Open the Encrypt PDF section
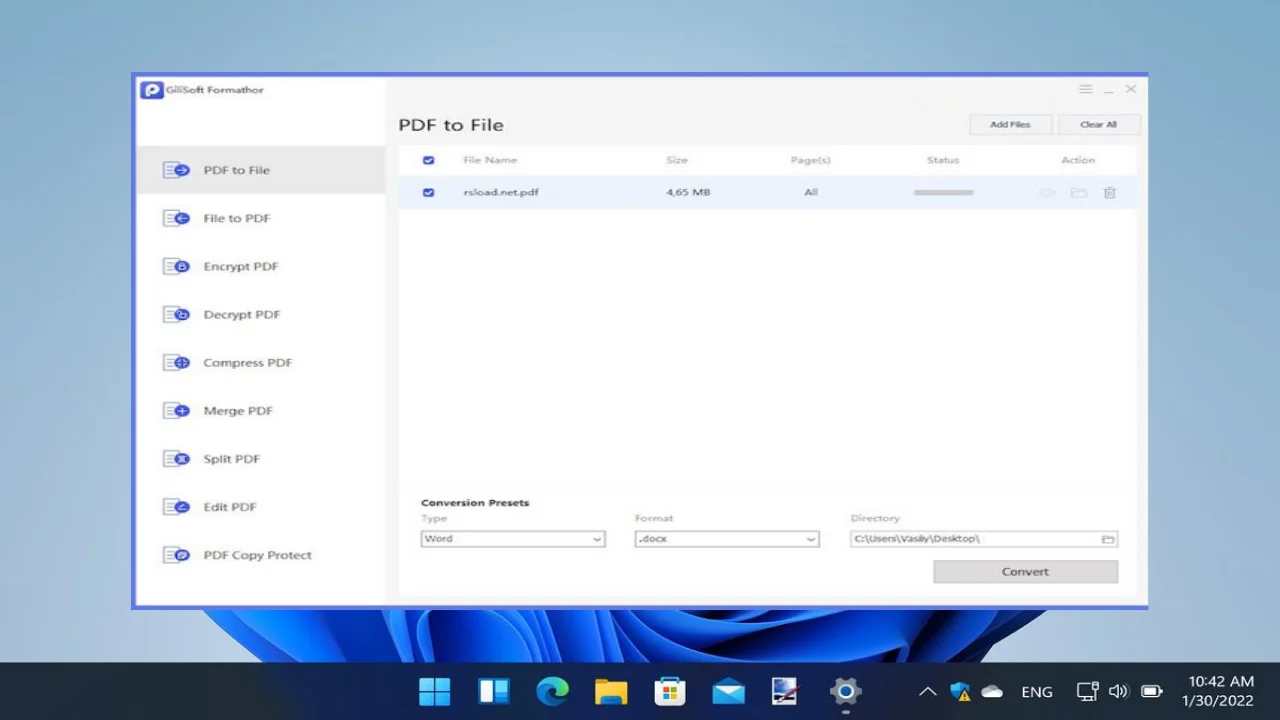Viewport: 1280px width, 720px height. point(260,266)
